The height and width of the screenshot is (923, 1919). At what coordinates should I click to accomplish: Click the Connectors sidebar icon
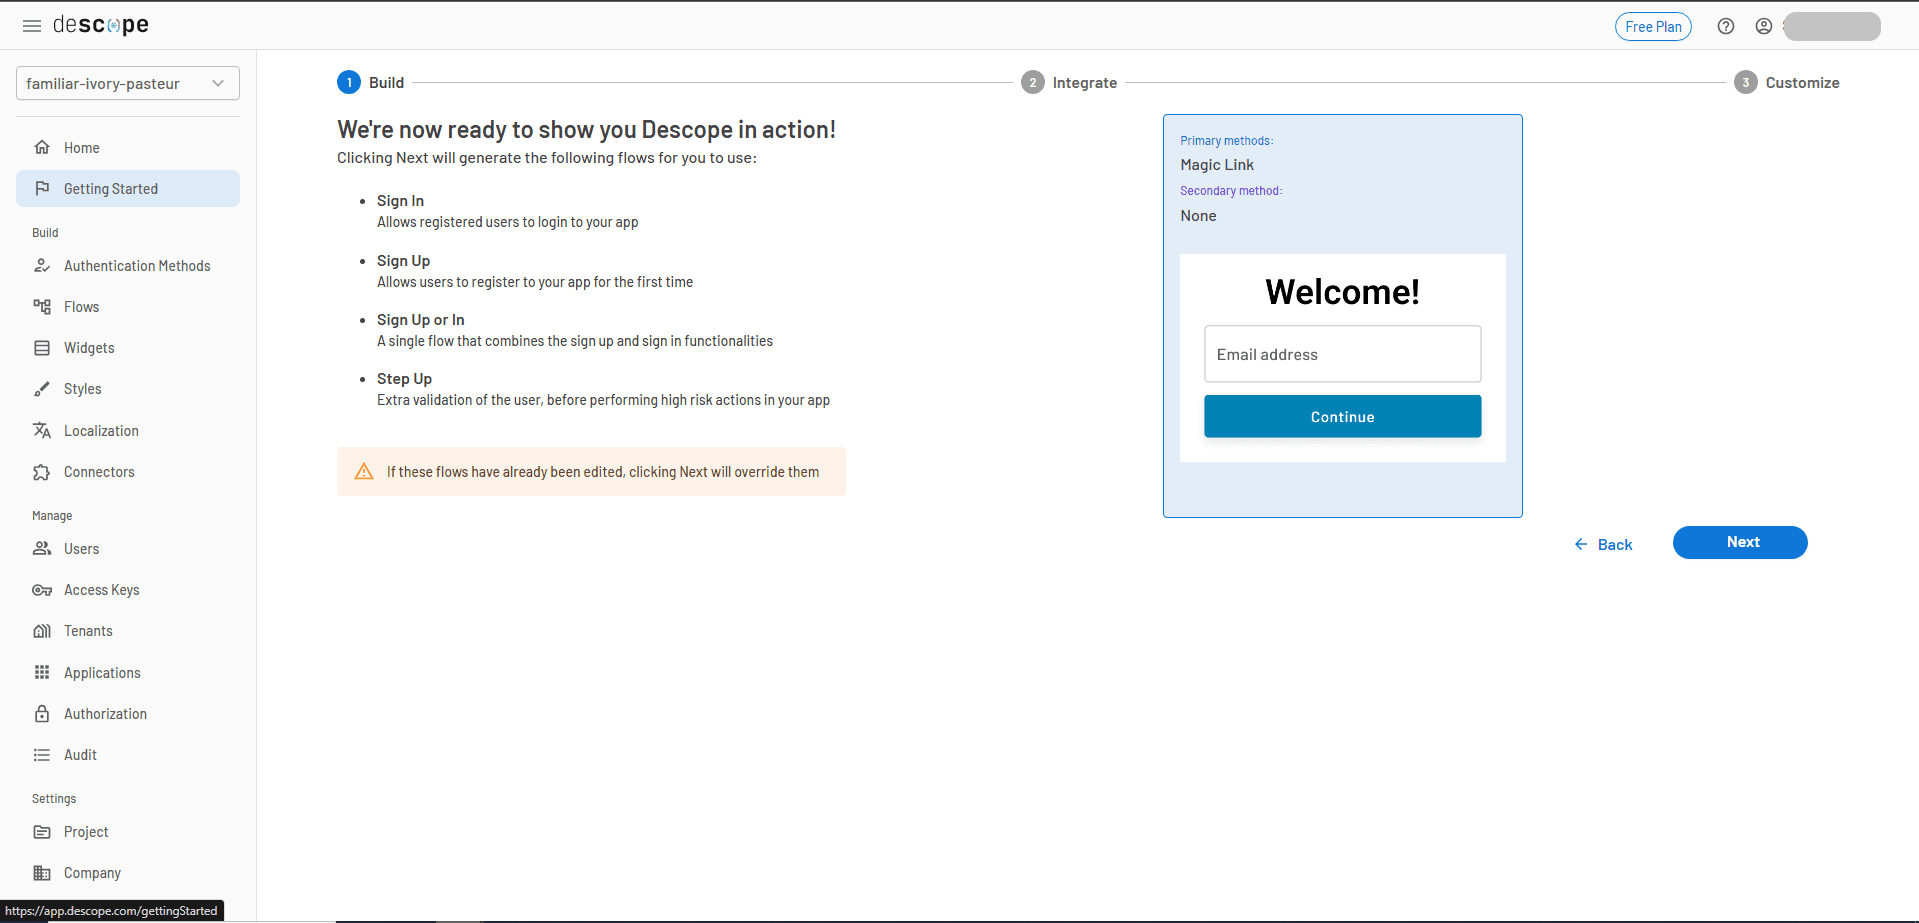tap(42, 471)
